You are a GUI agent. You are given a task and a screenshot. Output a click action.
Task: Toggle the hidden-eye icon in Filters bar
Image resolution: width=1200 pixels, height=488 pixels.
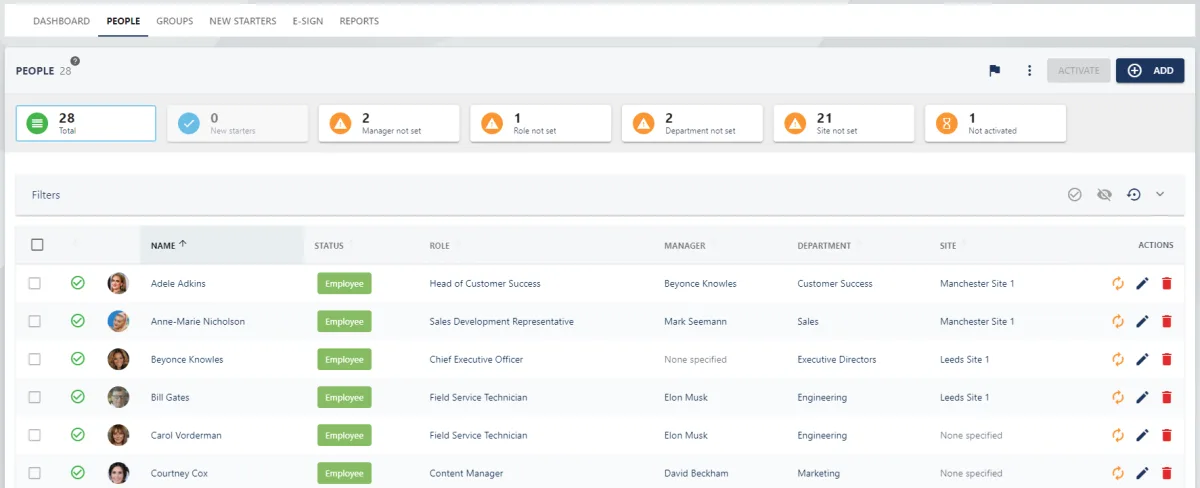[1104, 195]
